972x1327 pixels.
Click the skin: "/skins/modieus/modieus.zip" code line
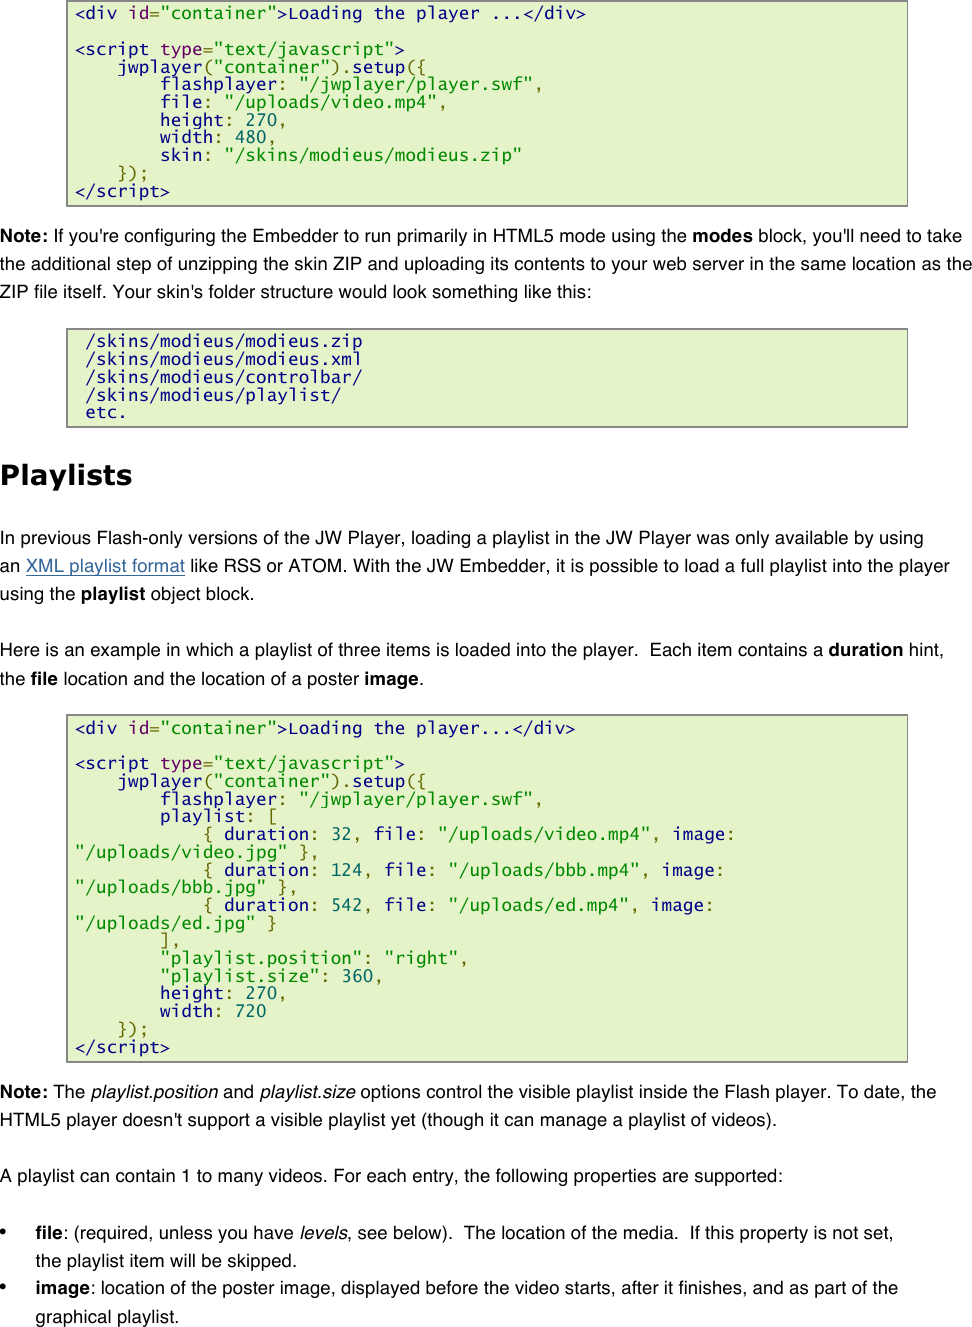tap(341, 155)
